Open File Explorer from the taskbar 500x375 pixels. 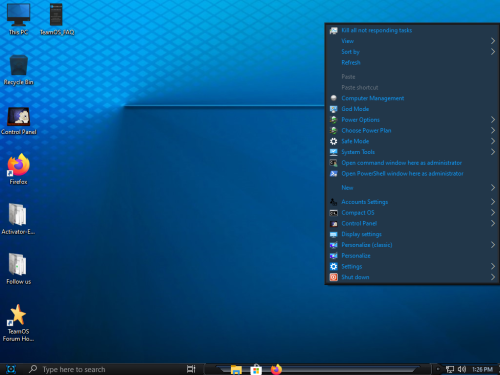click(x=236, y=369)
